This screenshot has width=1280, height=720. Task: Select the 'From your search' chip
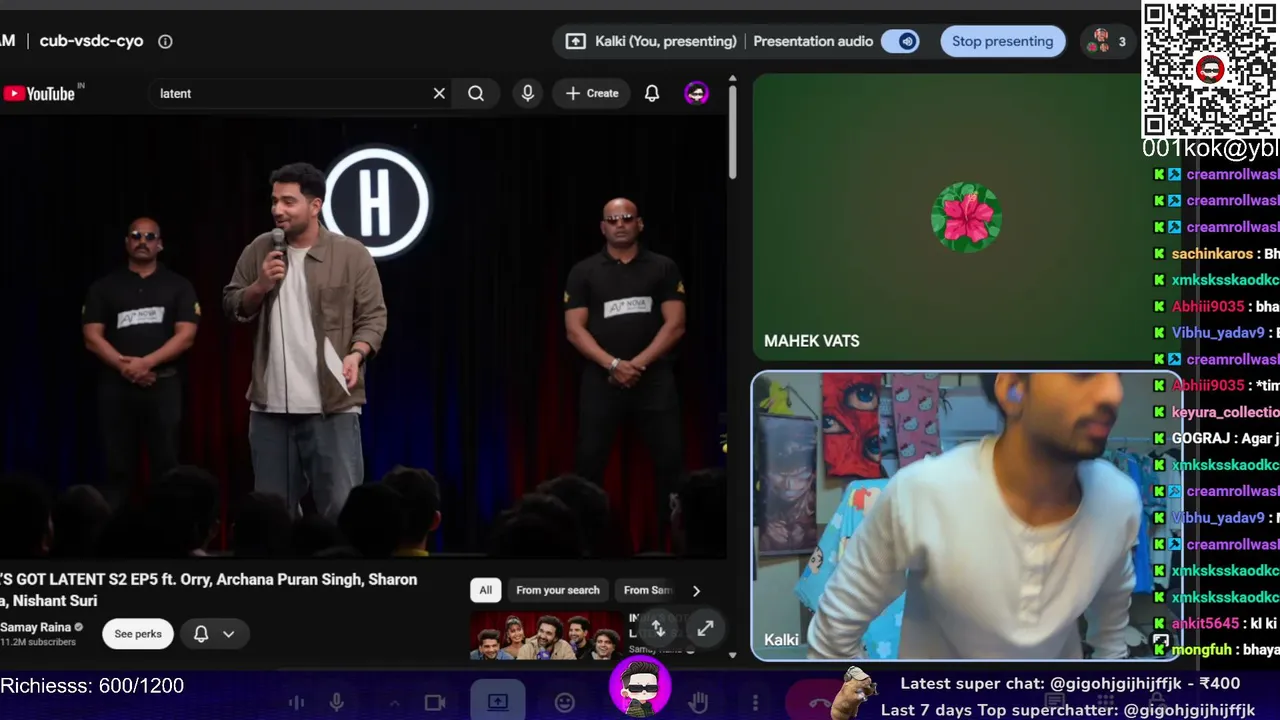pos(557,590)
